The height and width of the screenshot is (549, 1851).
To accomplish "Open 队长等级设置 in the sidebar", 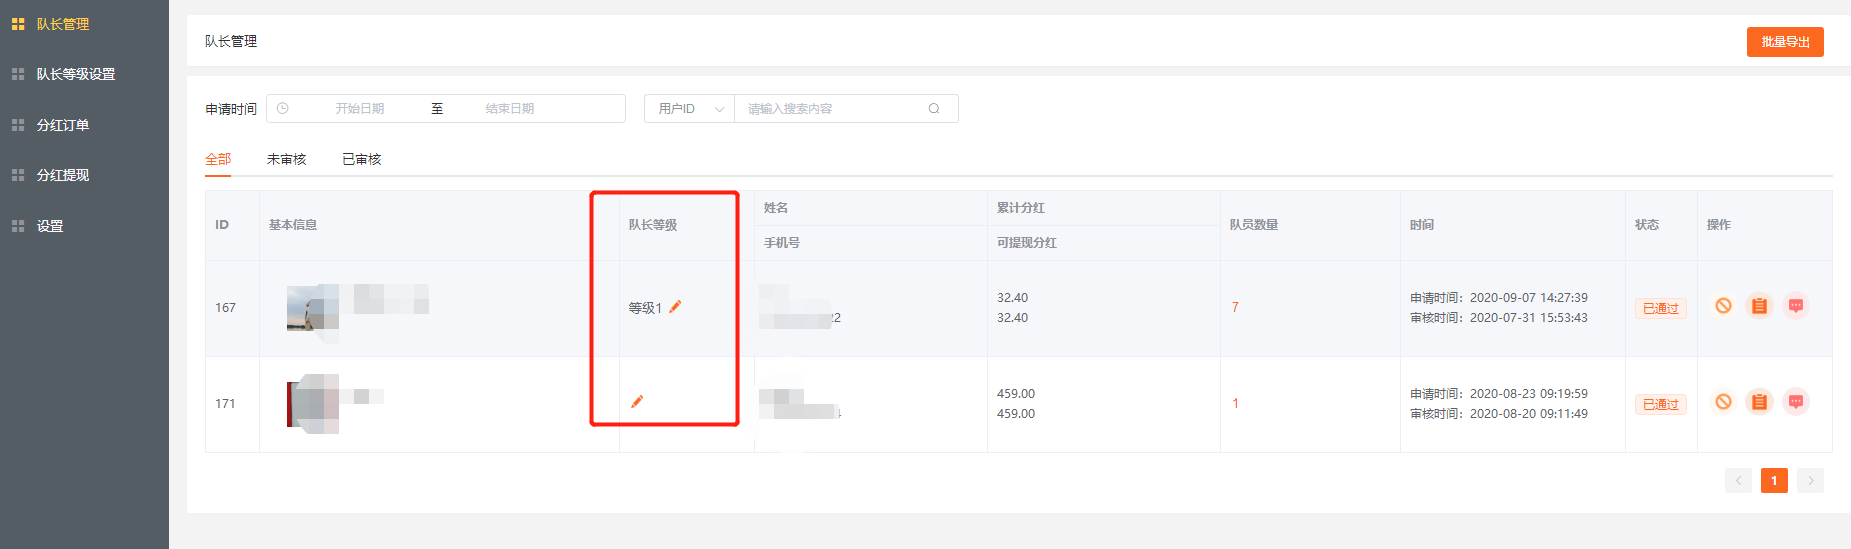I will (x=76, y=74).
